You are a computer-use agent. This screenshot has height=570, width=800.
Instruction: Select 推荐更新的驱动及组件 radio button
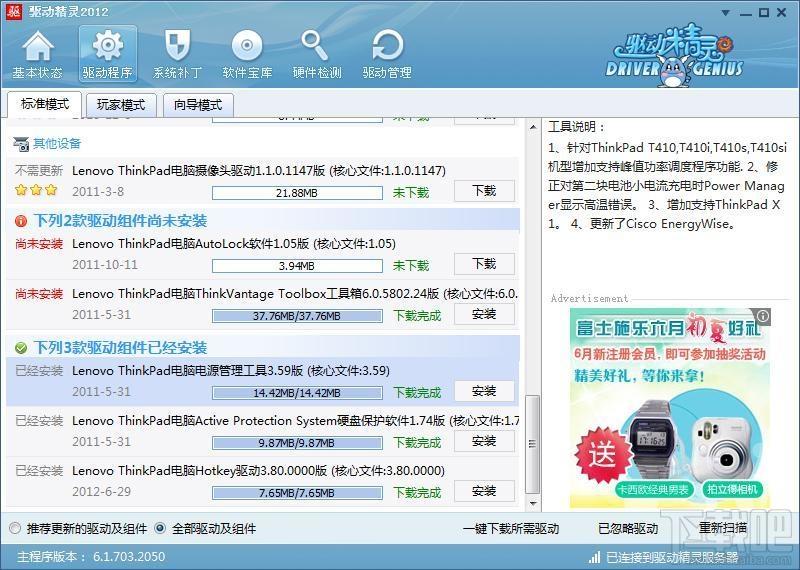coord(15,528)
